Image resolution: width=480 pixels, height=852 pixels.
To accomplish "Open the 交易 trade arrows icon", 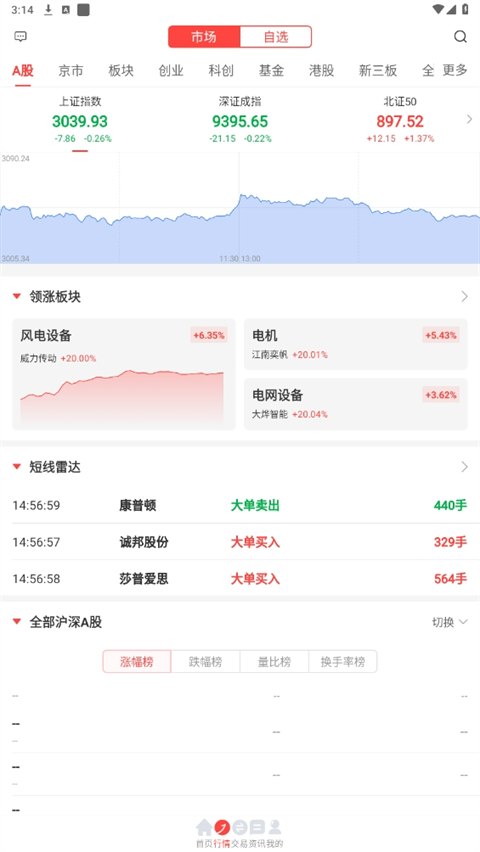I will click(x=240, y=827).
